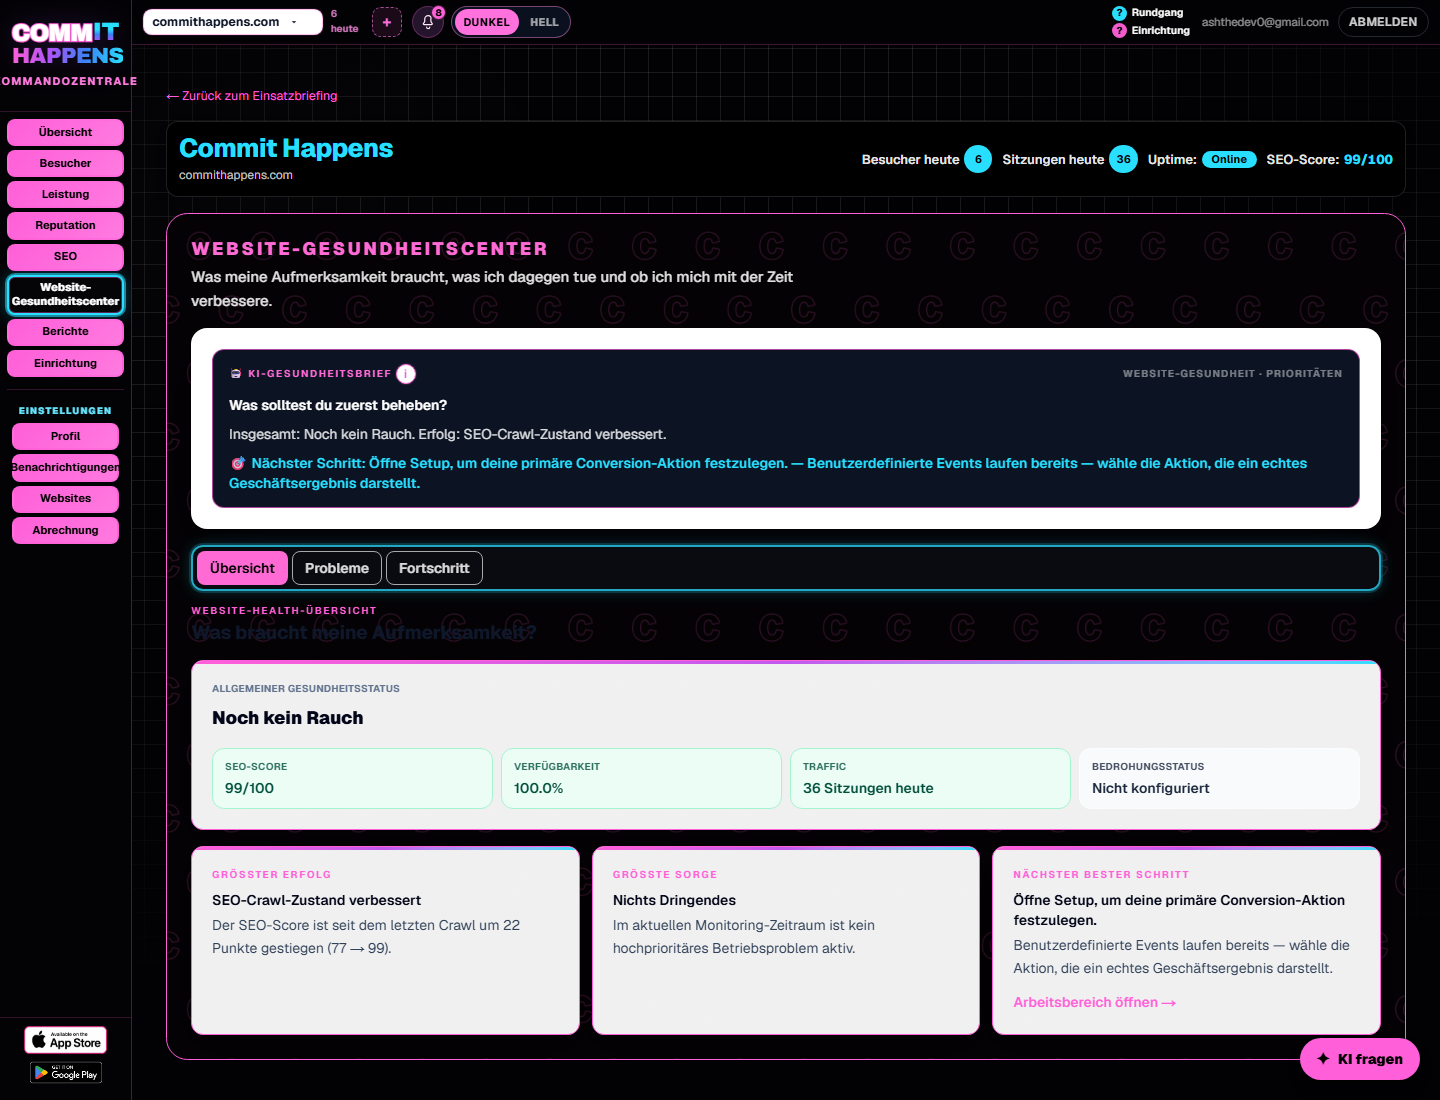Viewport: 1440px width, 1100px height.
Task: Open the Apple App Store badge
Action: [x=66, y=1040]
